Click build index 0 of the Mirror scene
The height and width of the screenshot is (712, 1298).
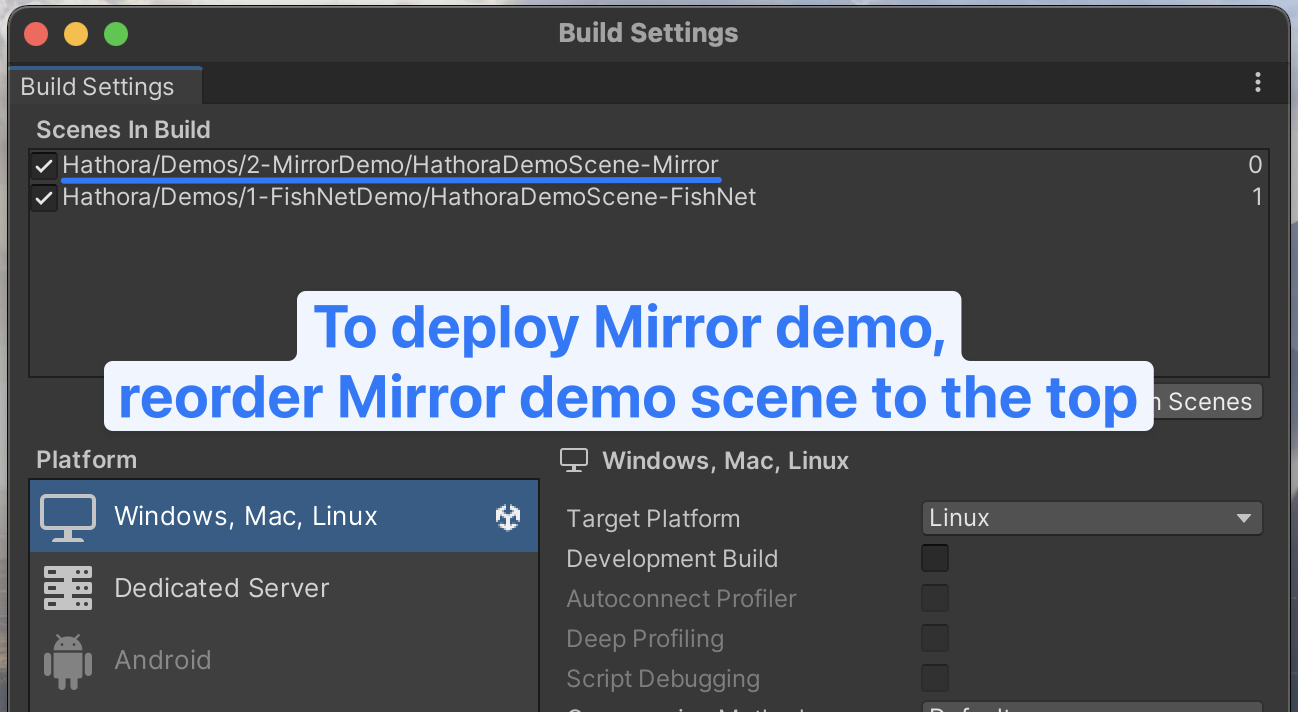(x=1255, y=165)
